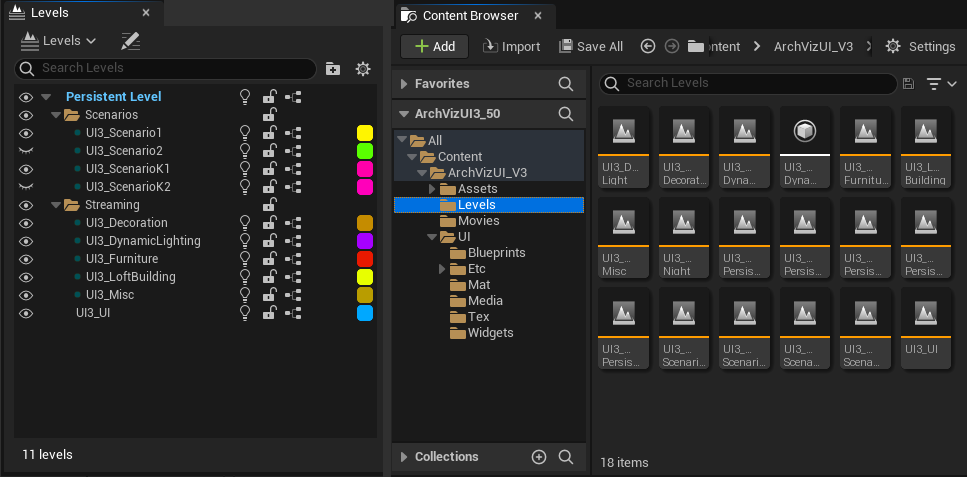
Task: Click lock icon for UI3_Misc
Action: (x=269, y=295)
